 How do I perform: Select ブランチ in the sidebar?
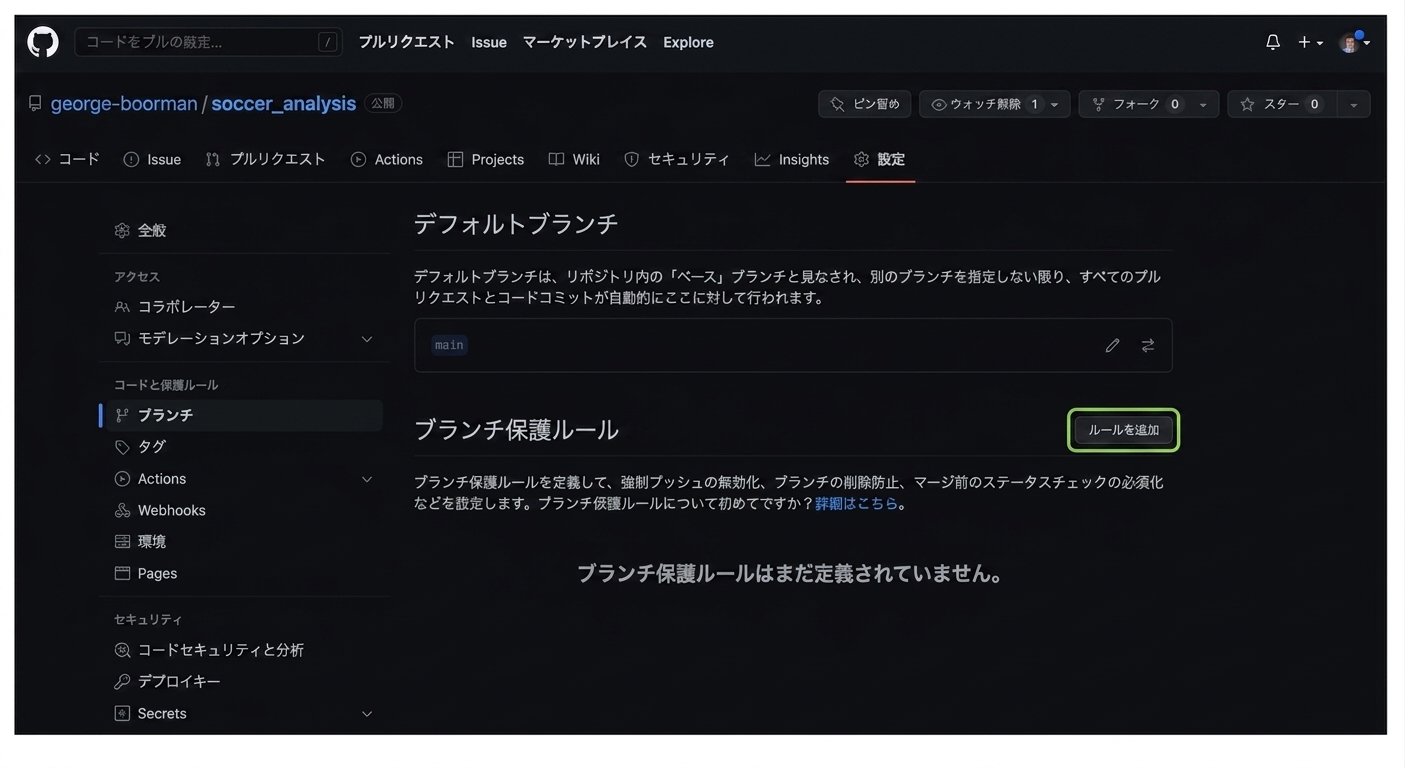[240, 415]
